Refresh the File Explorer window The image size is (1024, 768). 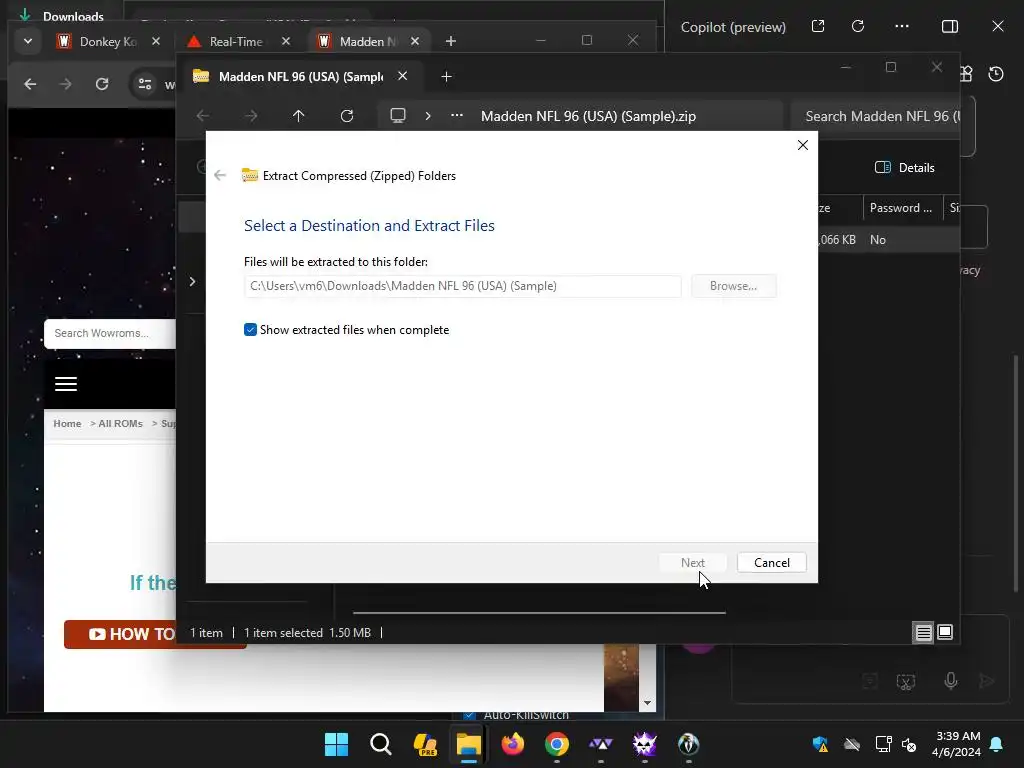[347, 116]
